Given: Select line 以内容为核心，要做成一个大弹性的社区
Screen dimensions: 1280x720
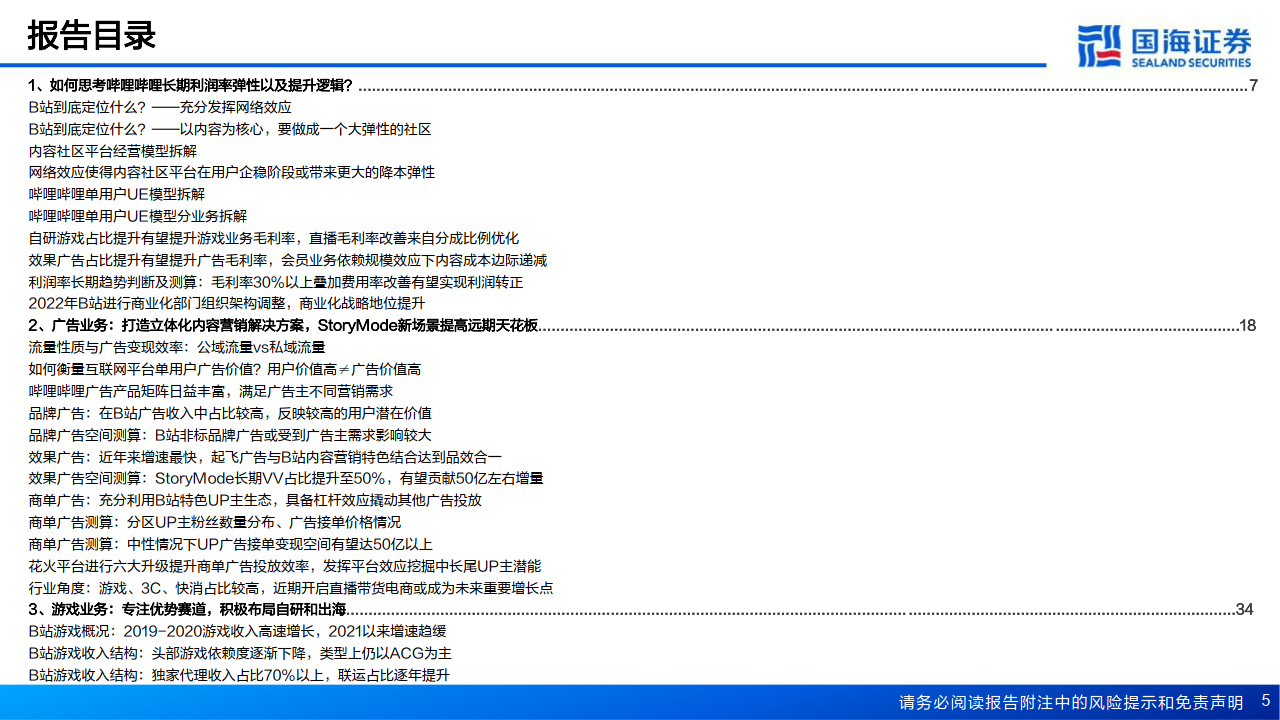Looking at the screenshot, I should point(230,129).
